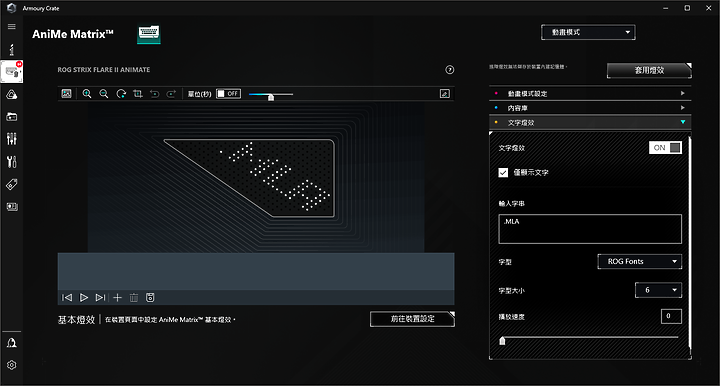Click the undo arrow icon
The image size is (720, 386).
point(154,94)
